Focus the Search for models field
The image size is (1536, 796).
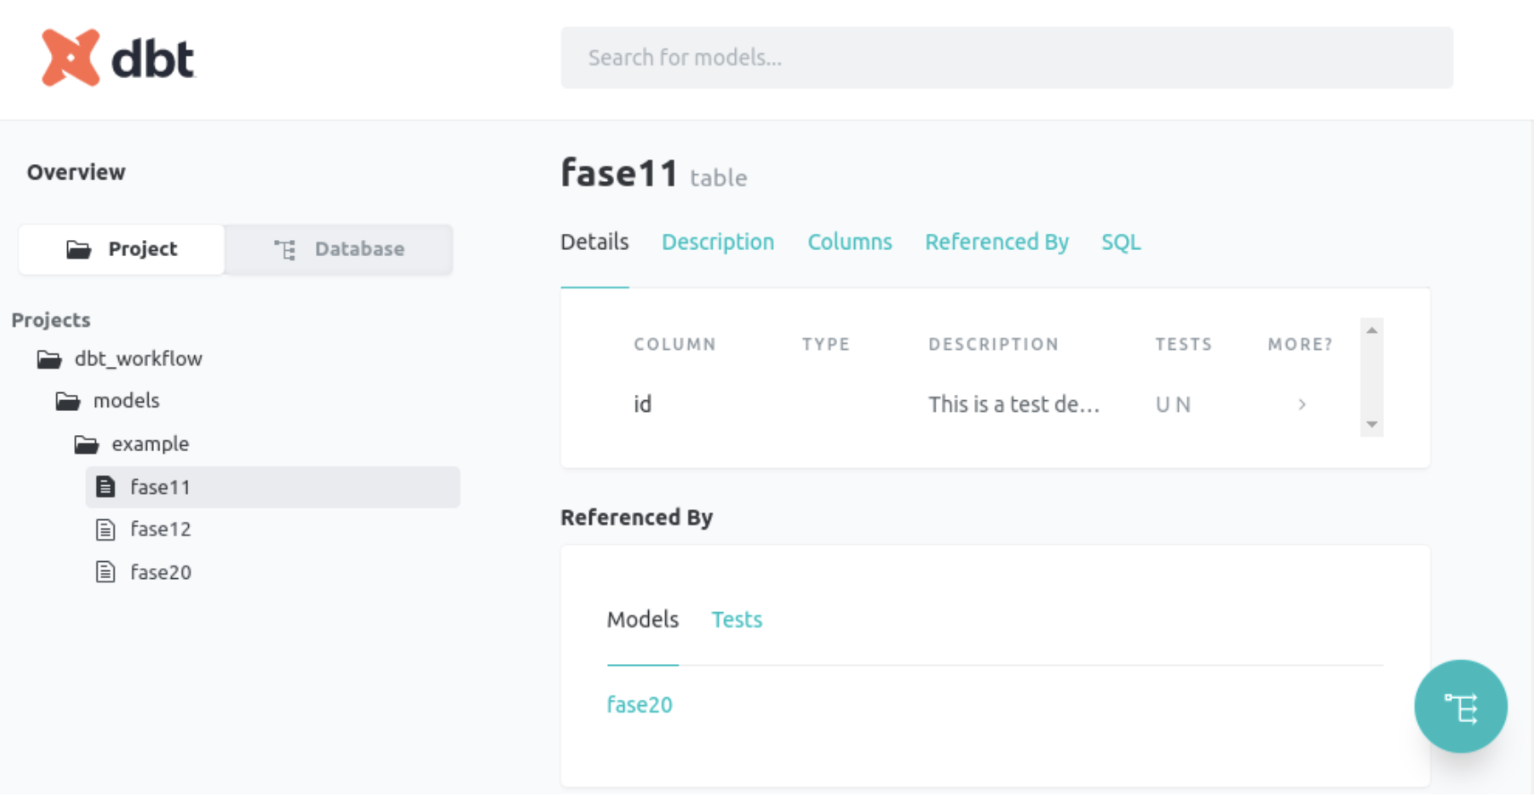click(x=1006, y=58)
